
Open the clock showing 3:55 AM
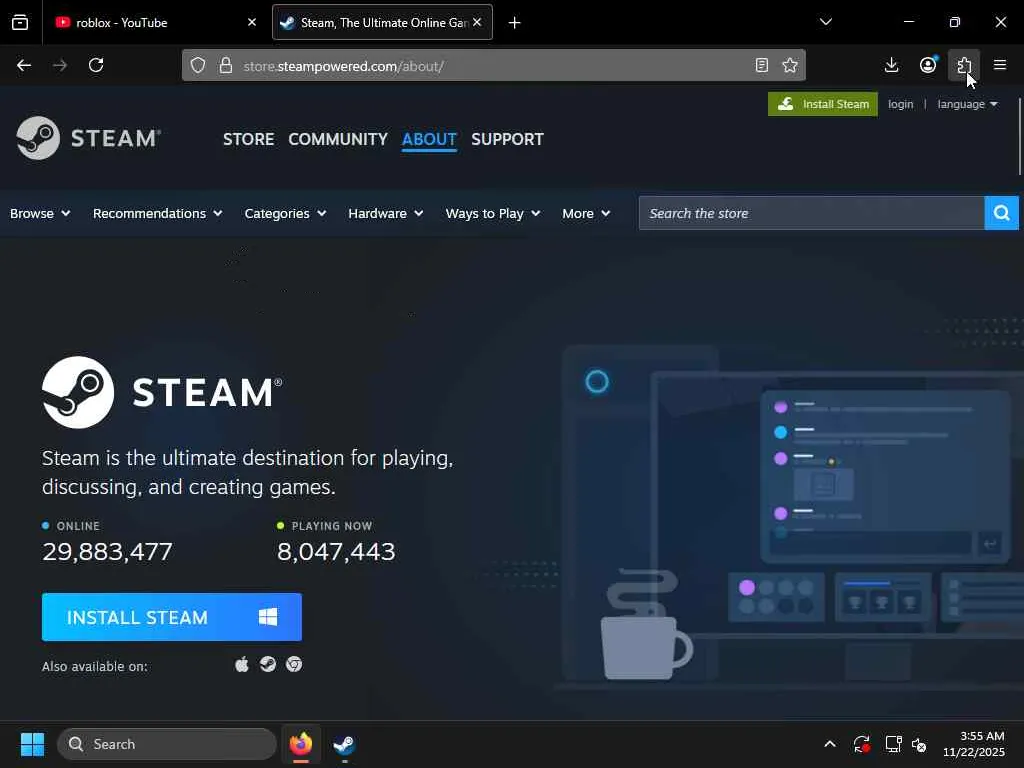(x=974, y=744)
